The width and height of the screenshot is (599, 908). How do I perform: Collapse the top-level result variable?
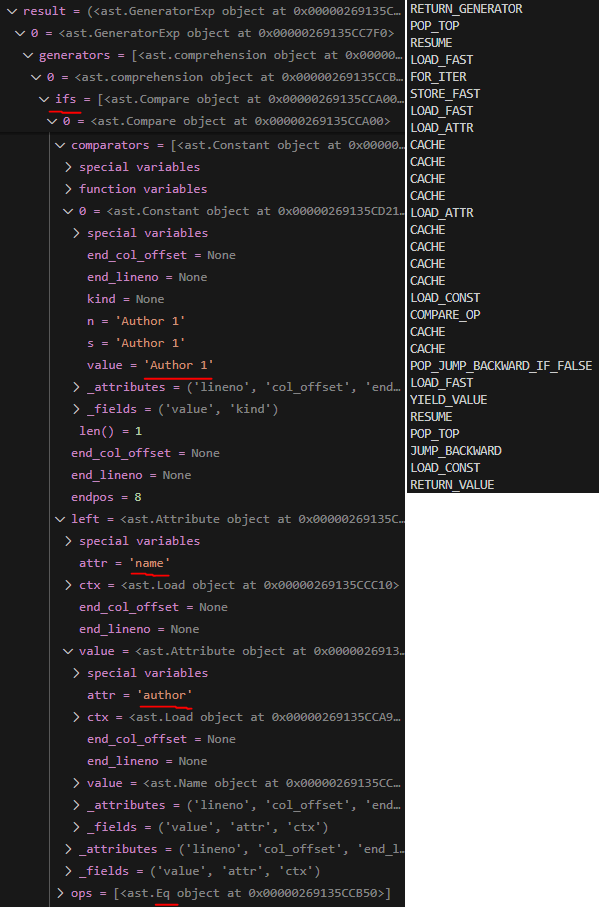tap(12, 11)
